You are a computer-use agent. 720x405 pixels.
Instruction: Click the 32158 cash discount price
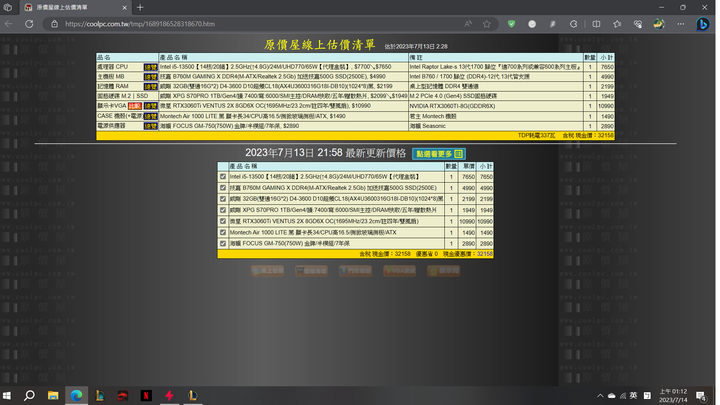pos(484,254)
